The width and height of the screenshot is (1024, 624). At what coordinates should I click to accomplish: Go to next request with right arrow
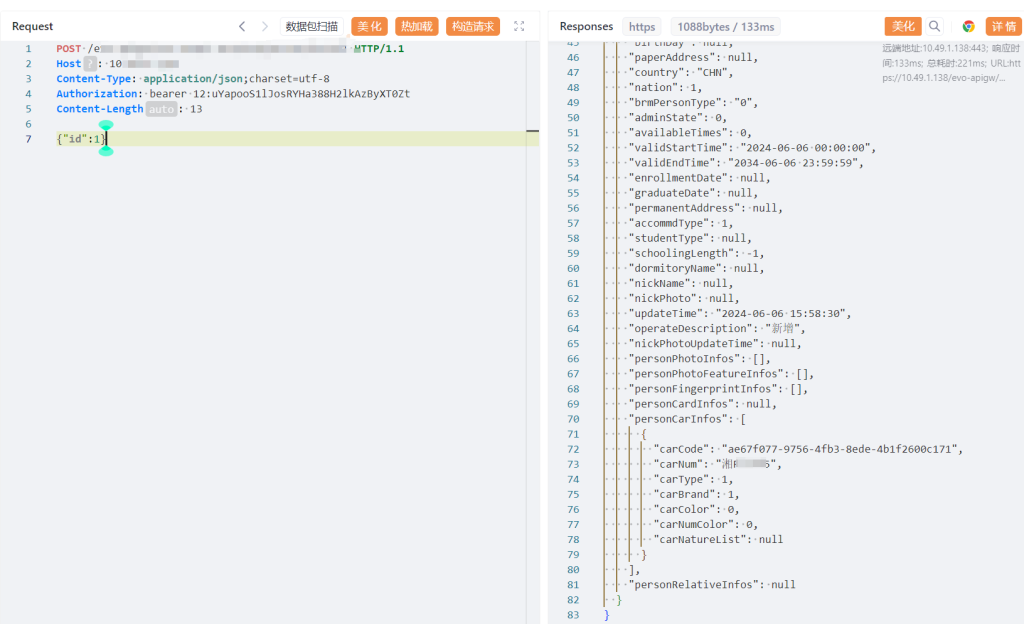coord(265,26)
